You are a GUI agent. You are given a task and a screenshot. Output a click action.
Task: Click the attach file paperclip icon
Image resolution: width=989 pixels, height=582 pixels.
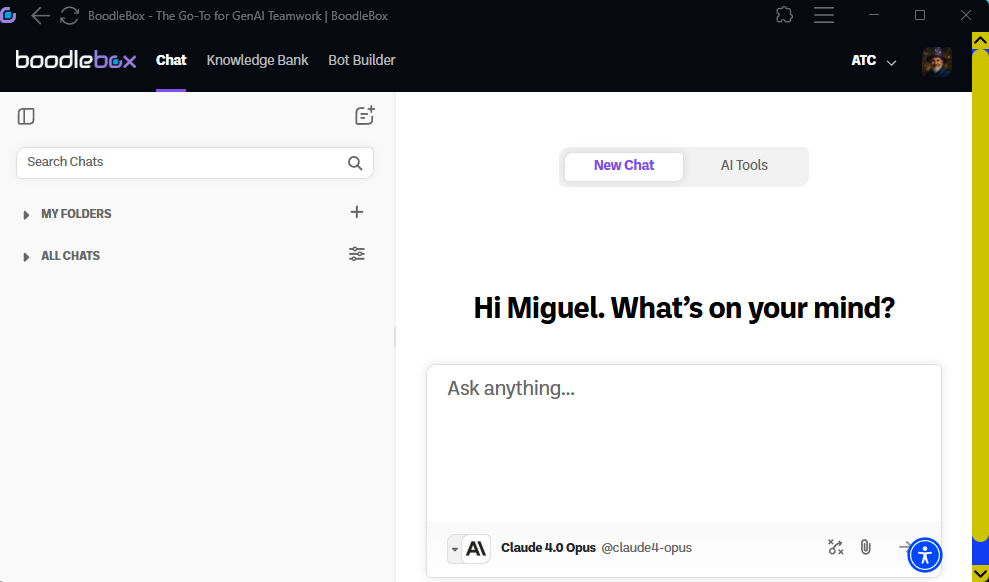tap(866, 547)
